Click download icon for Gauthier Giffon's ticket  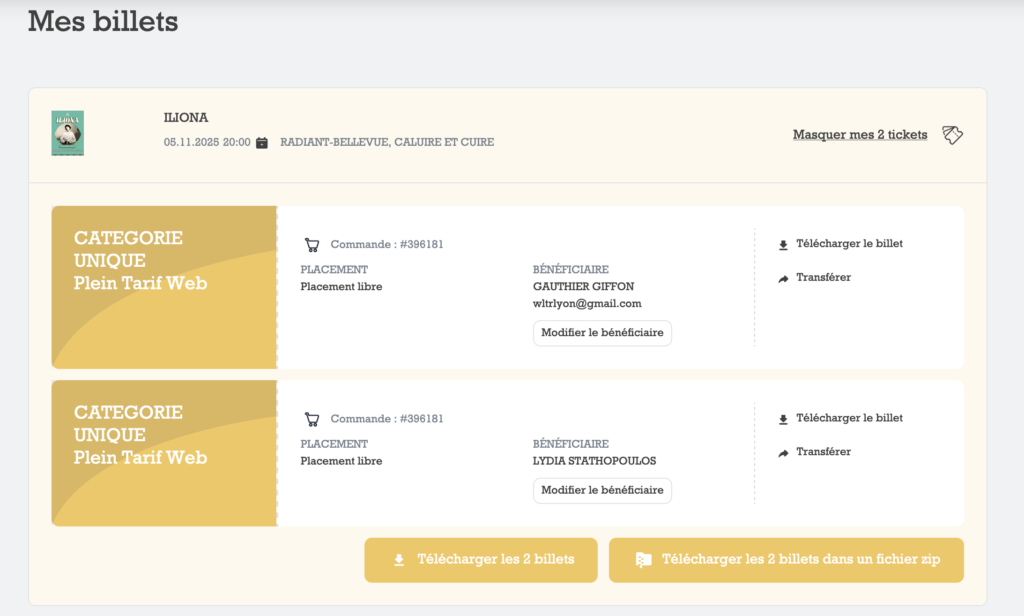[783, 244]
